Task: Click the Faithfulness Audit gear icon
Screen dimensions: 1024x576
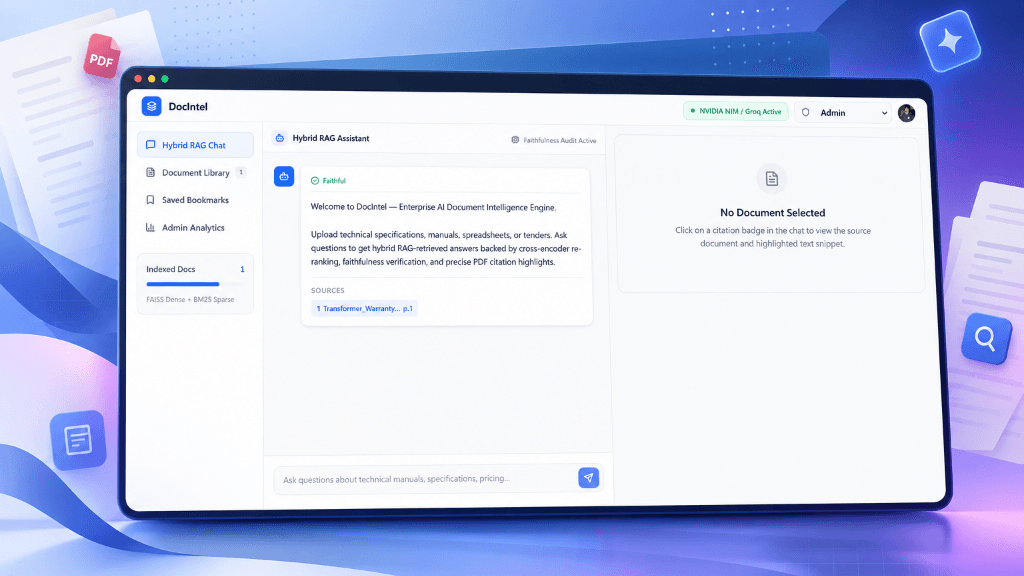Action: point(515,140)
